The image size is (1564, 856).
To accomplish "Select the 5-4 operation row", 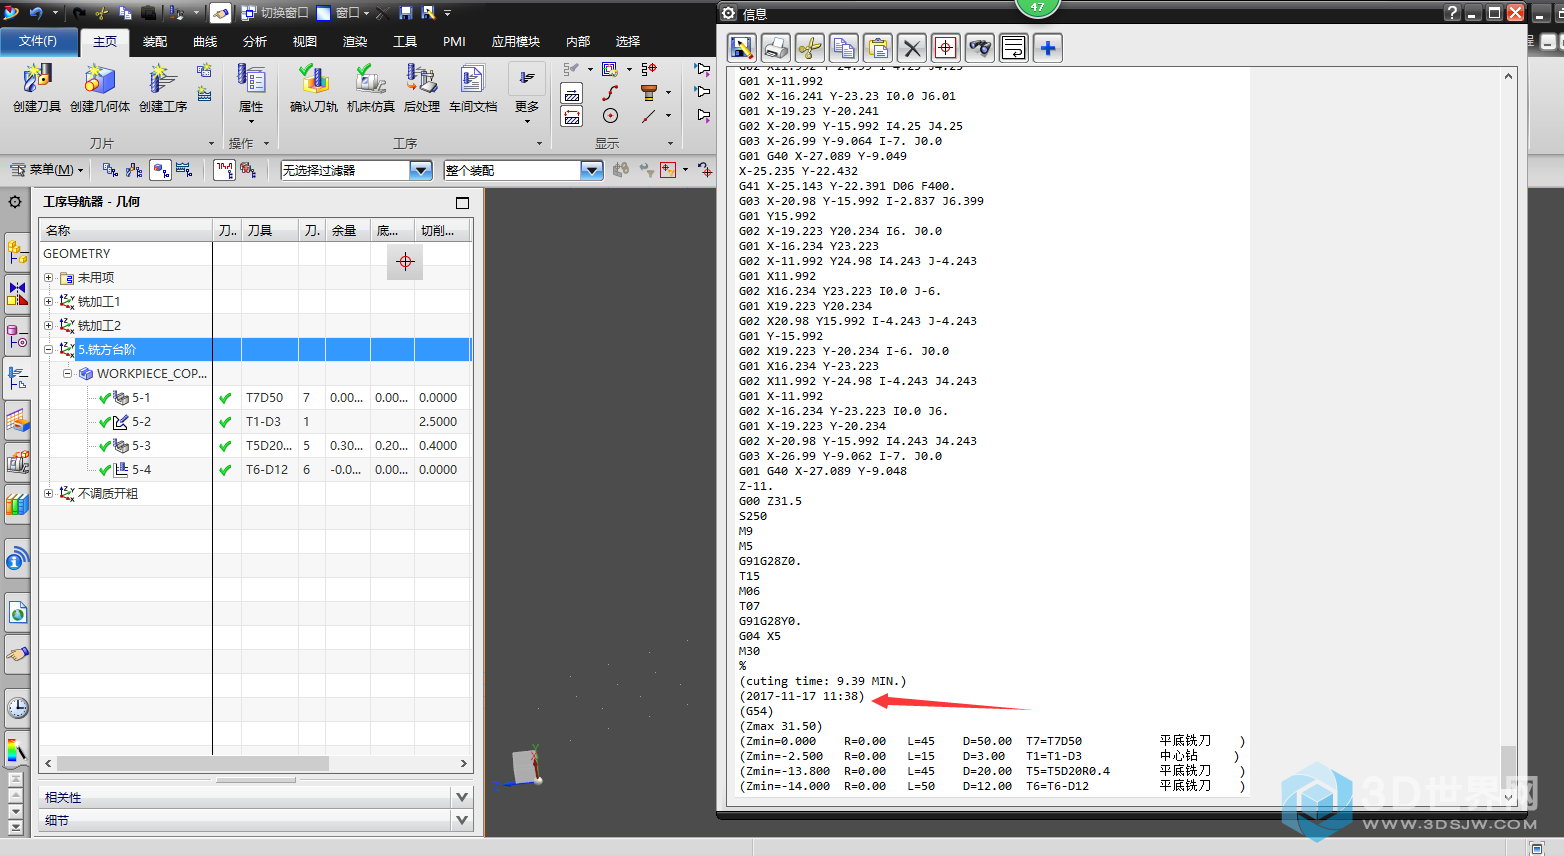I will (x=255, y=469).
